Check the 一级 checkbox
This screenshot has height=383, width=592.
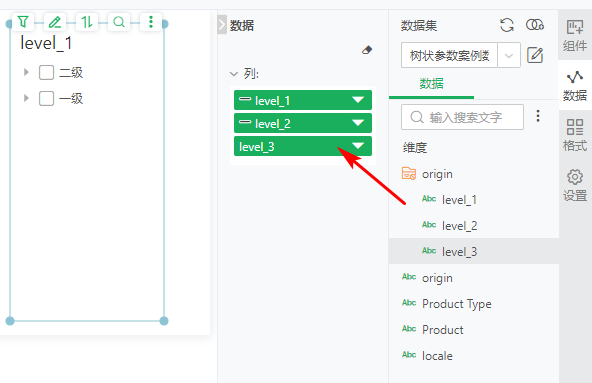(46, 98)
